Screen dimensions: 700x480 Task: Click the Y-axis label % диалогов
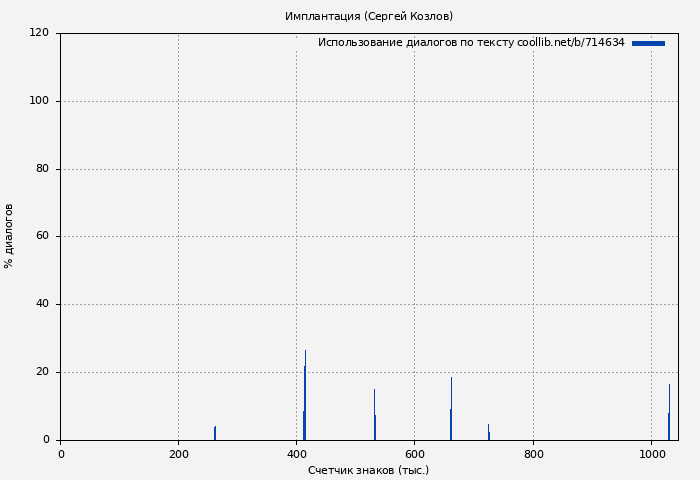click(9, 236)
